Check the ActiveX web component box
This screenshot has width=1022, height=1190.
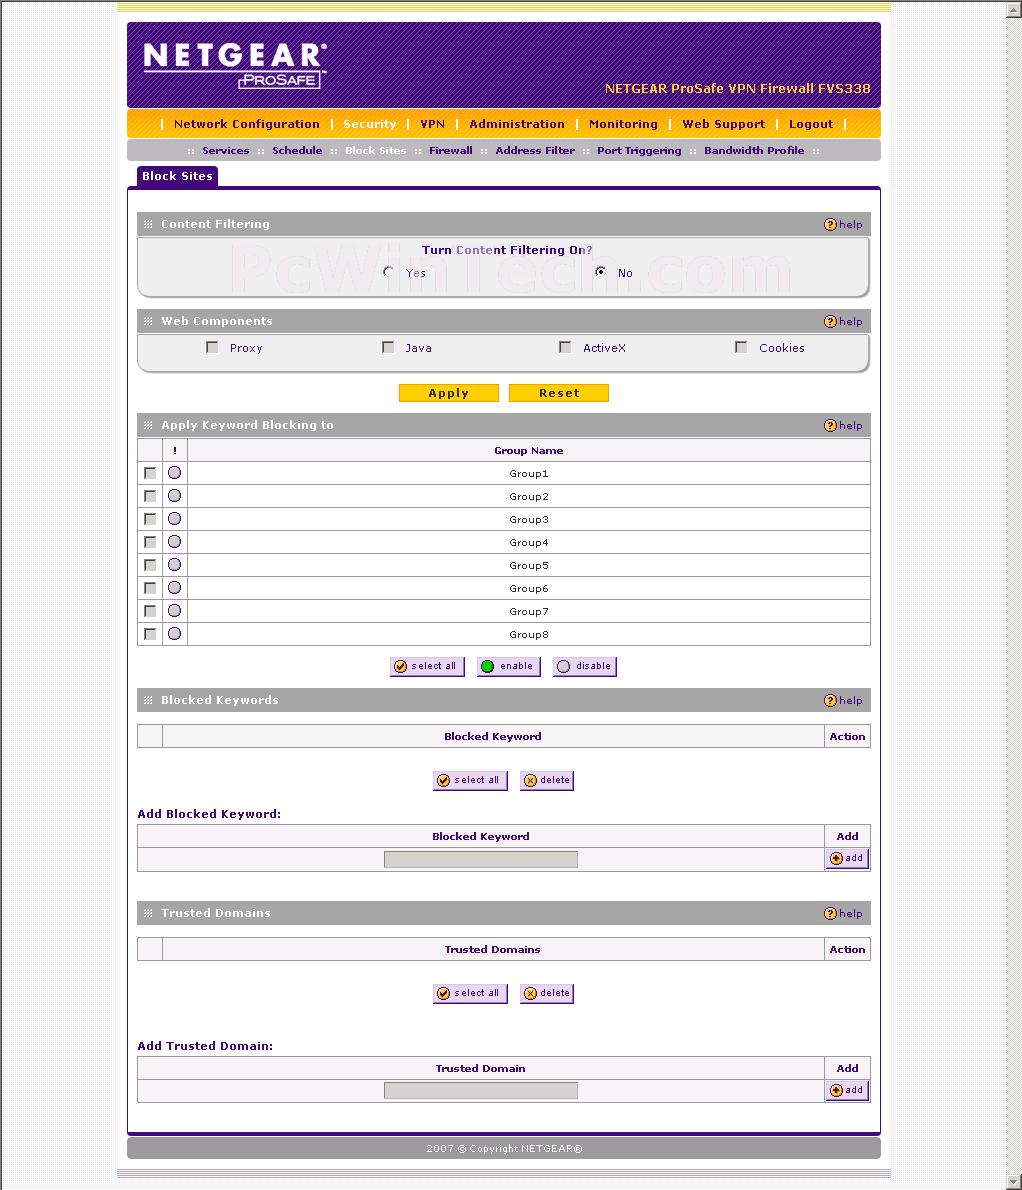click(x=565, y=347)
